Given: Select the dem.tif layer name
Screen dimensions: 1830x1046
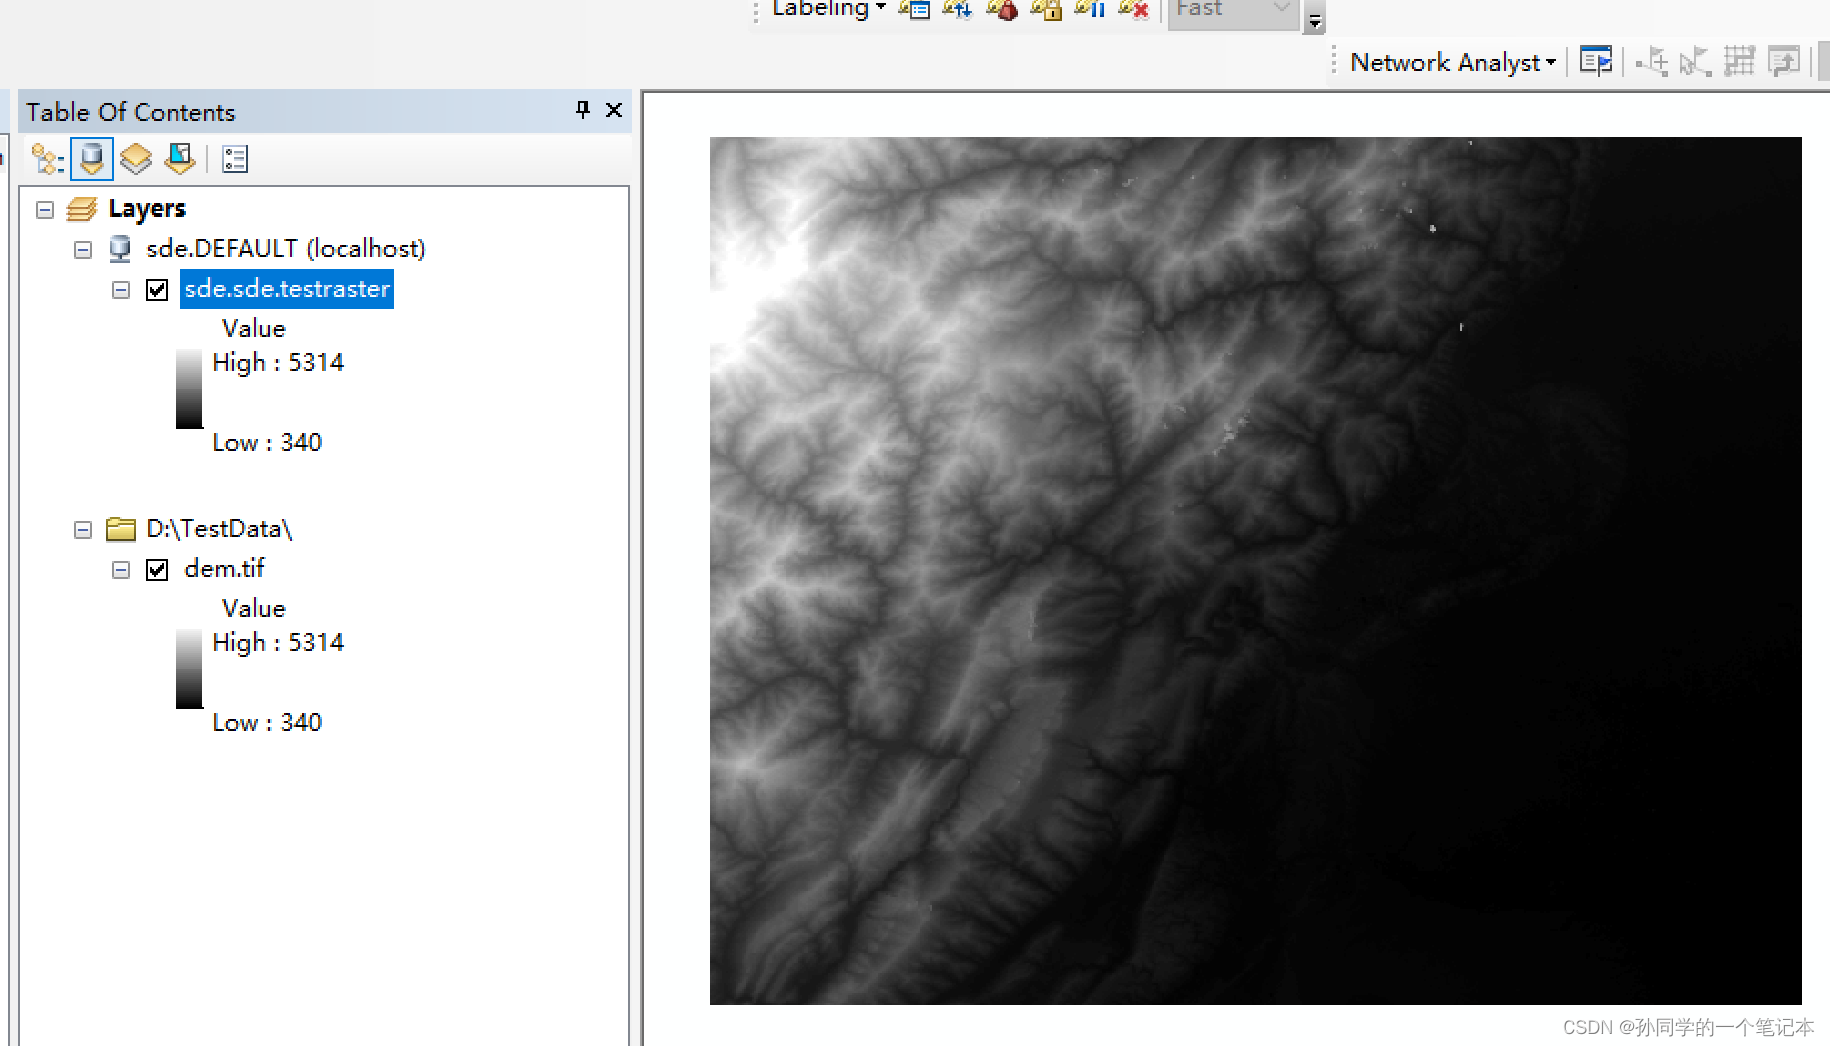Looking at the screenshot, I should point(225,568).
